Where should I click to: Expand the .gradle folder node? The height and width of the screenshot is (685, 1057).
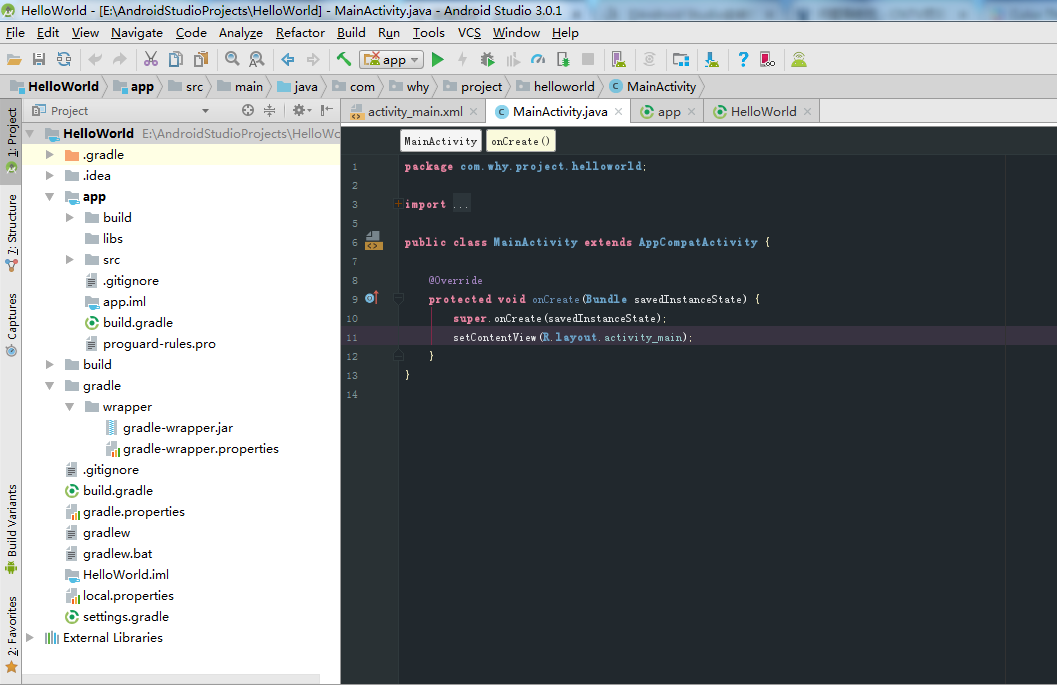tap(49, 154)
